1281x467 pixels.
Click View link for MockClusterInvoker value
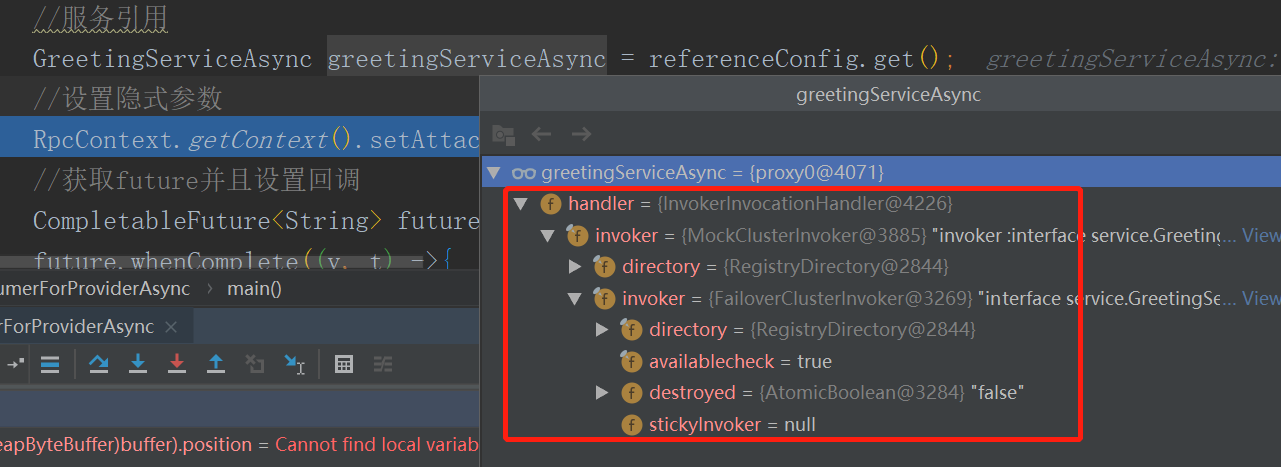[x=1260, y=236]
